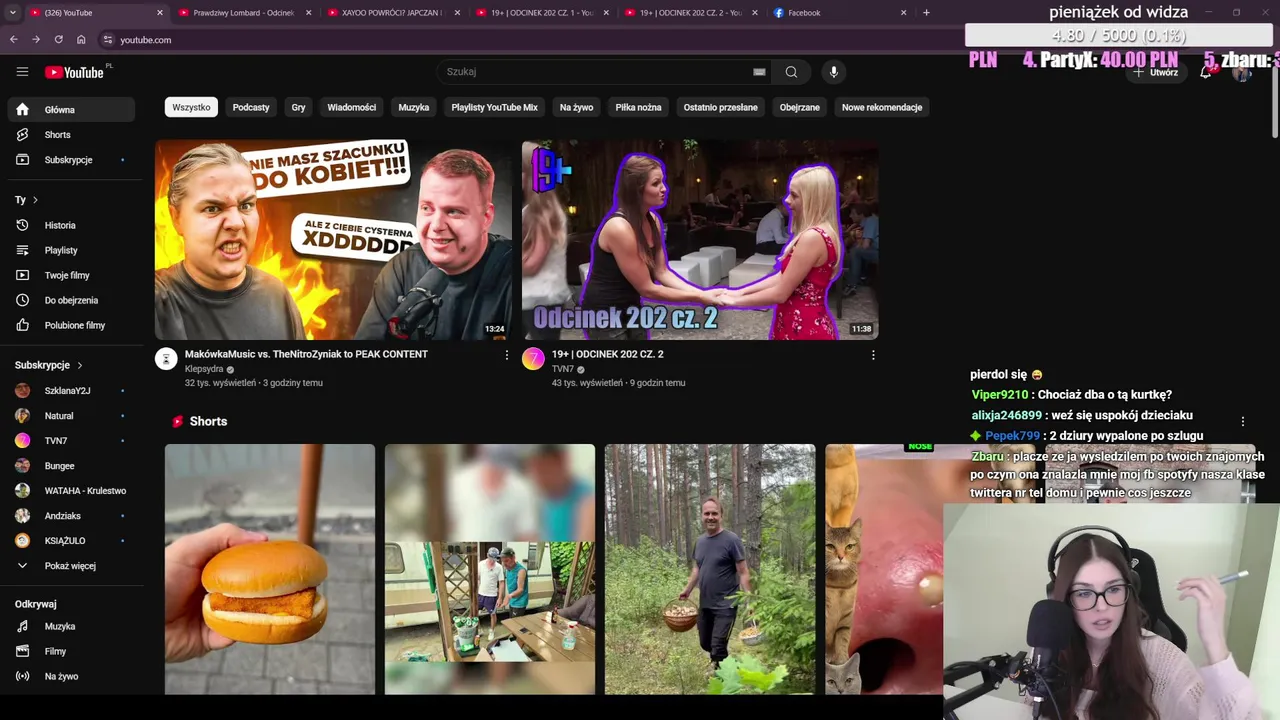This screenshot has height=720, width=1280.
Task: Open Filmy under Odkrywaj
Action: pos(71,651)
